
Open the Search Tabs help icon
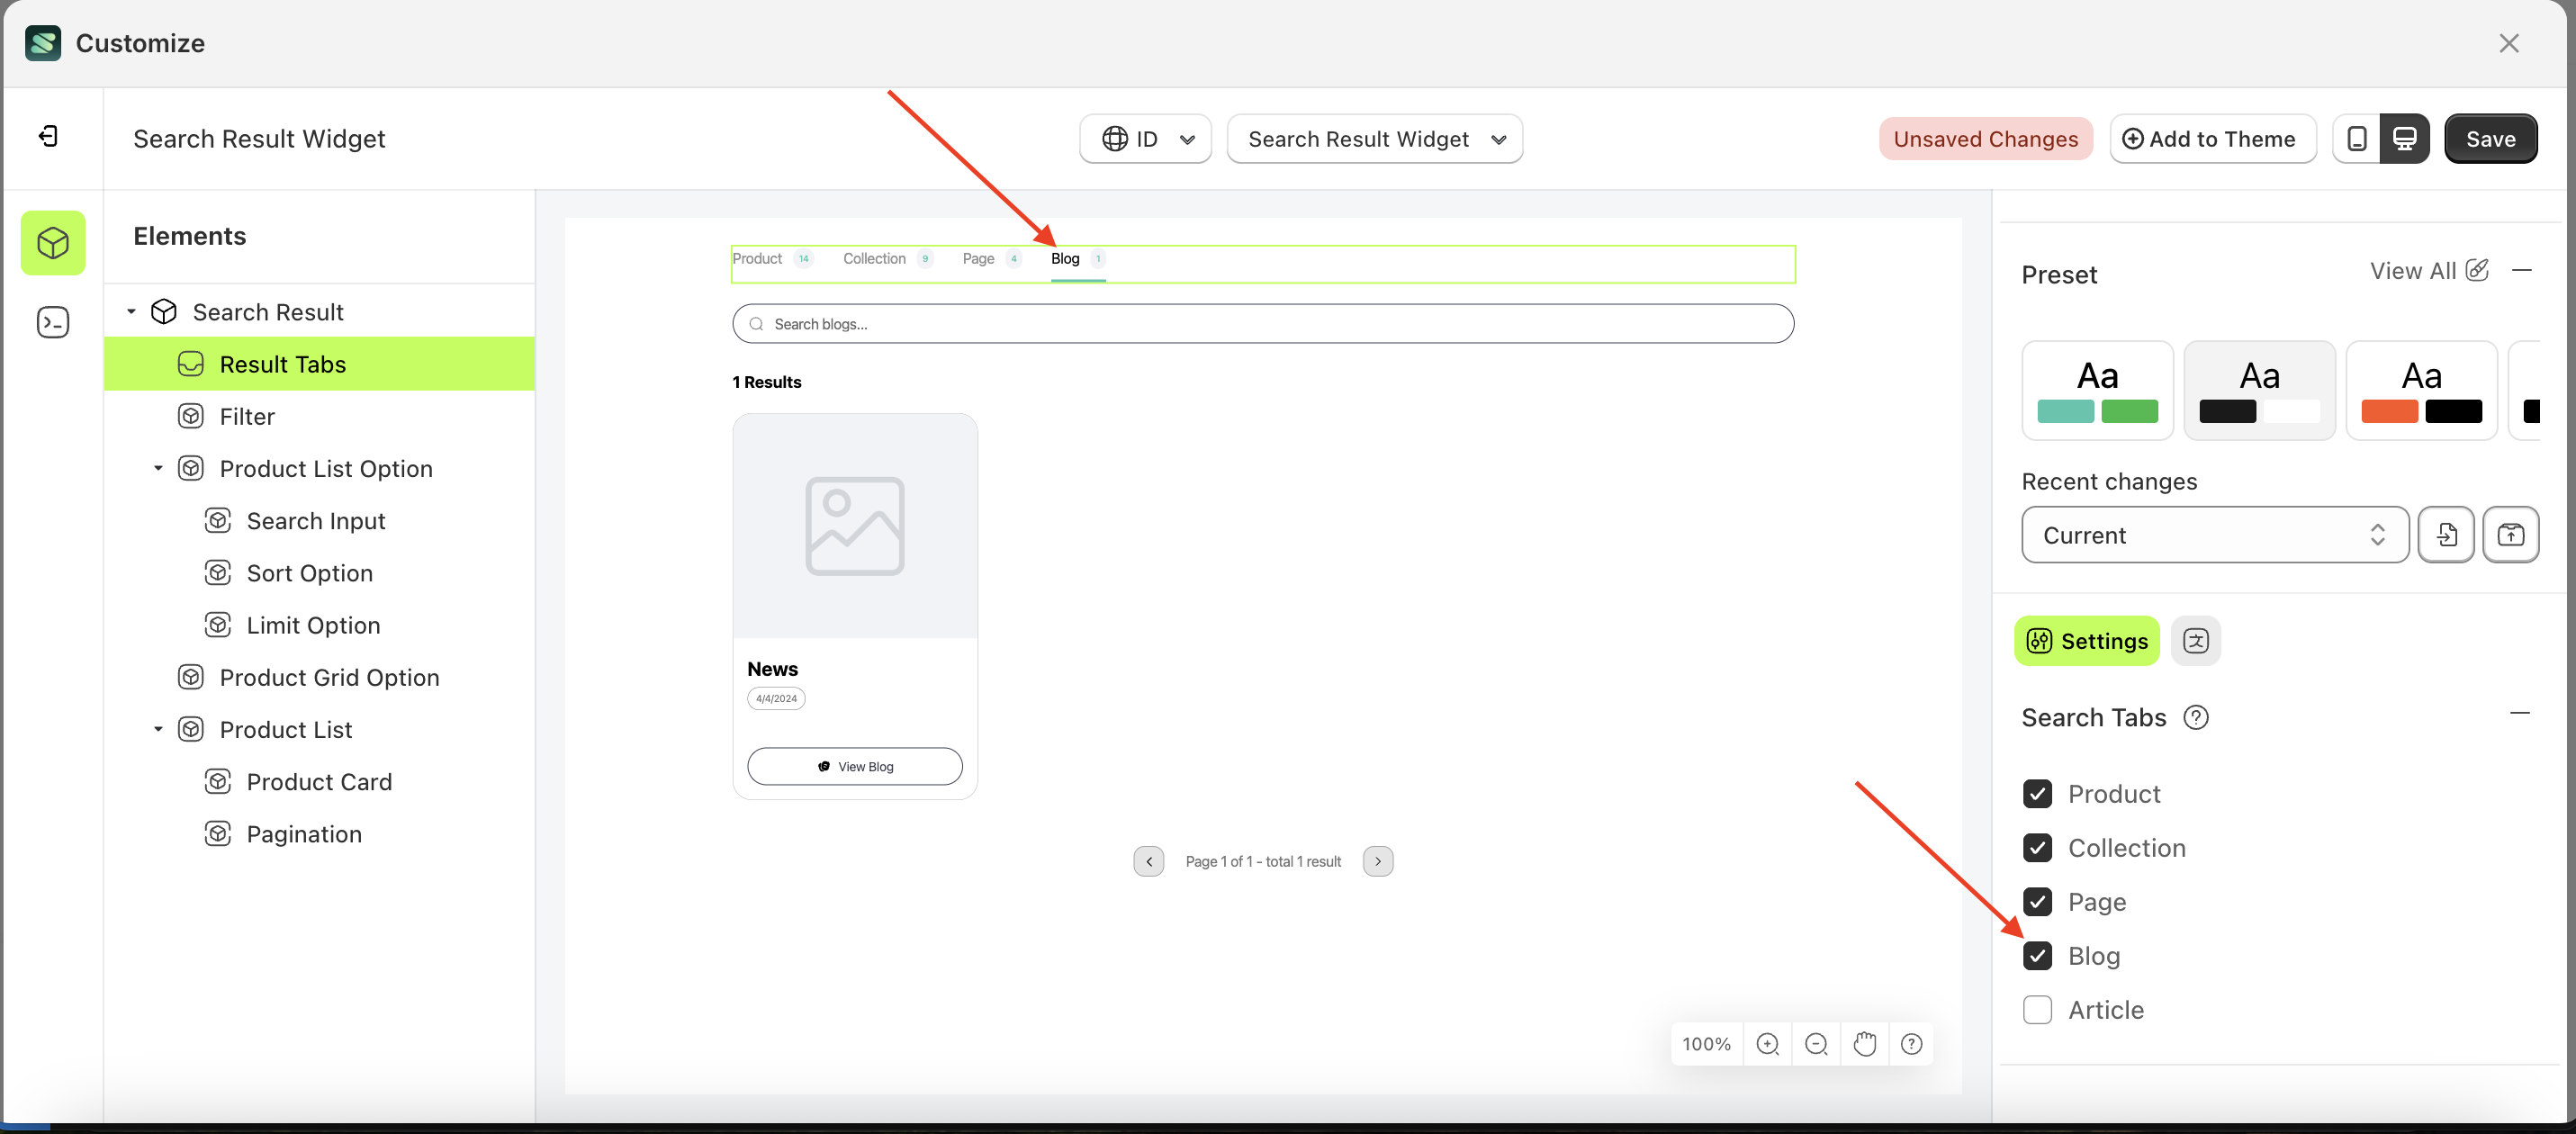point(2197,717)
